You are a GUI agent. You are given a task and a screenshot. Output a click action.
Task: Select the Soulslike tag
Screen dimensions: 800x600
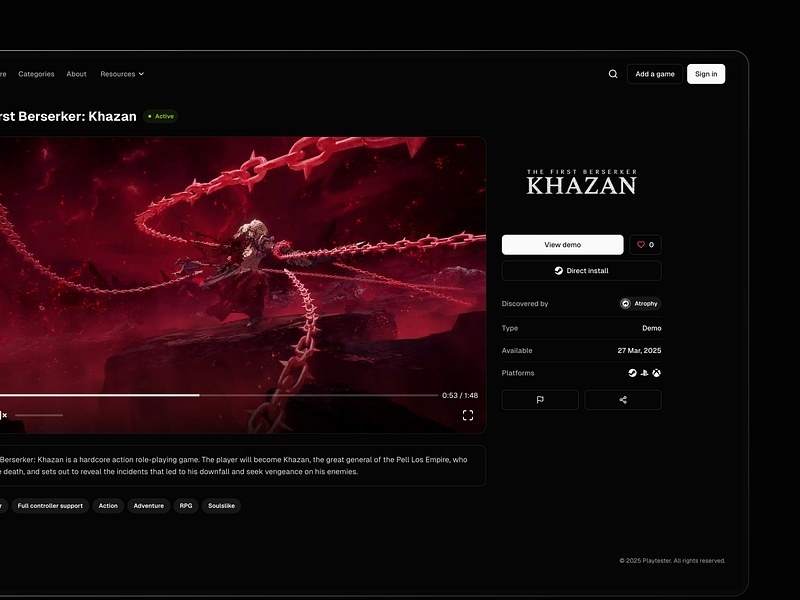(x=221, y=506)
